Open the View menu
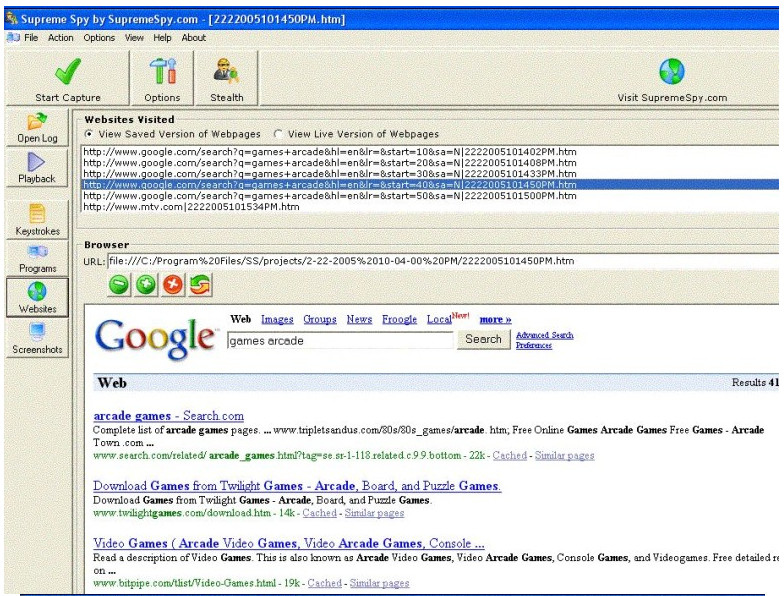This screenshot has width=784, height=596. 134,38
